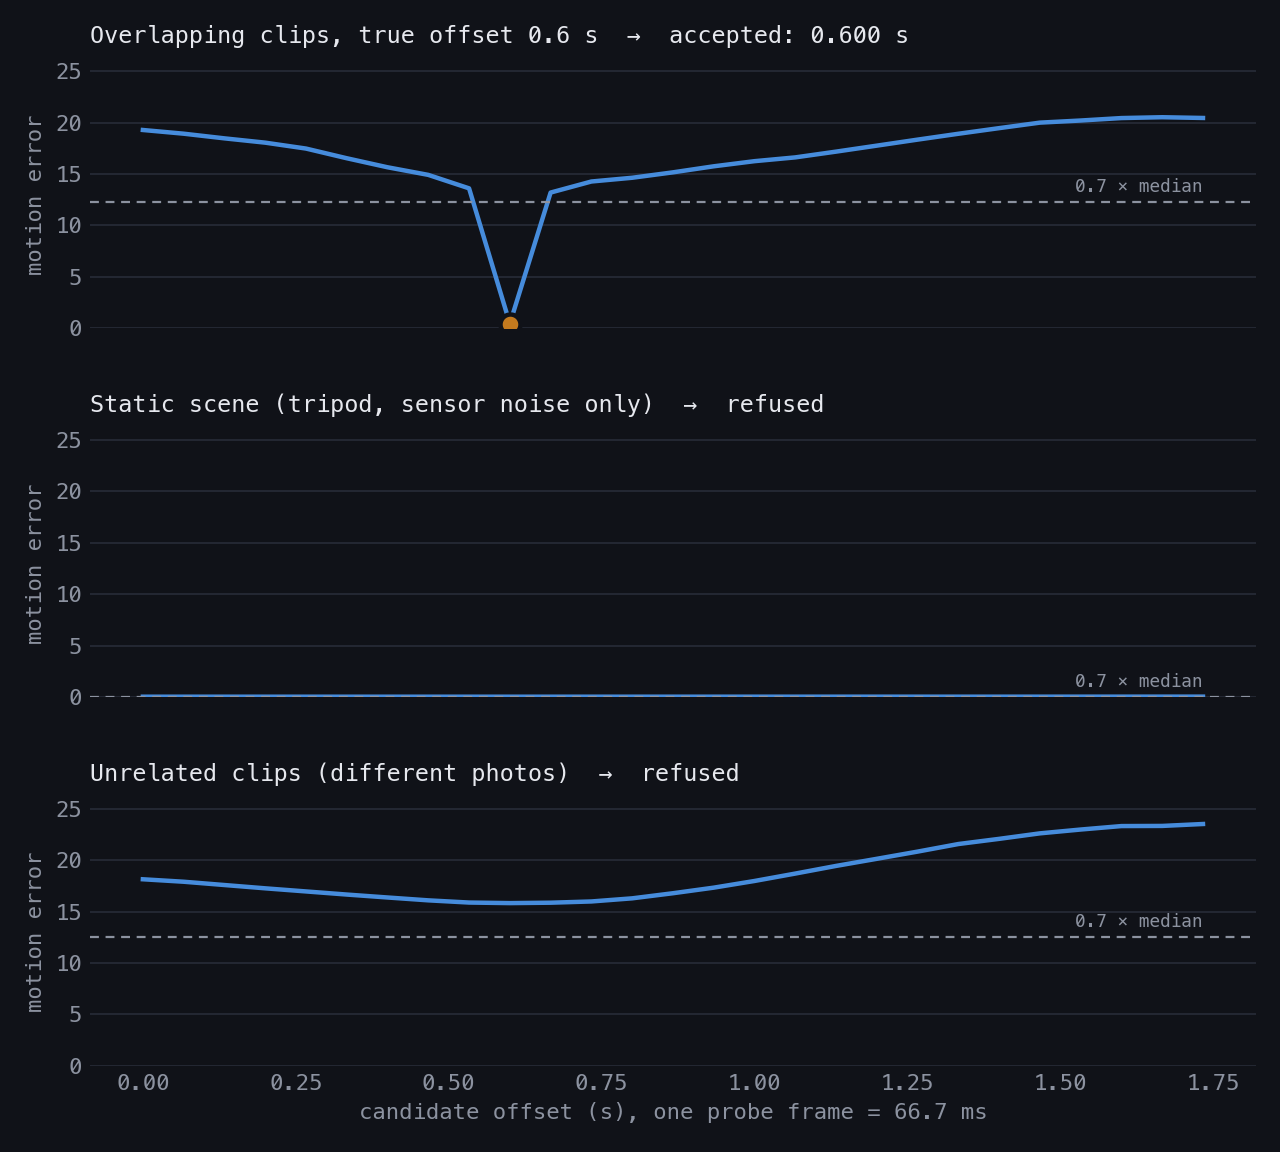Click the '0.7 × median' label in the top chart

coord(1138,186)
